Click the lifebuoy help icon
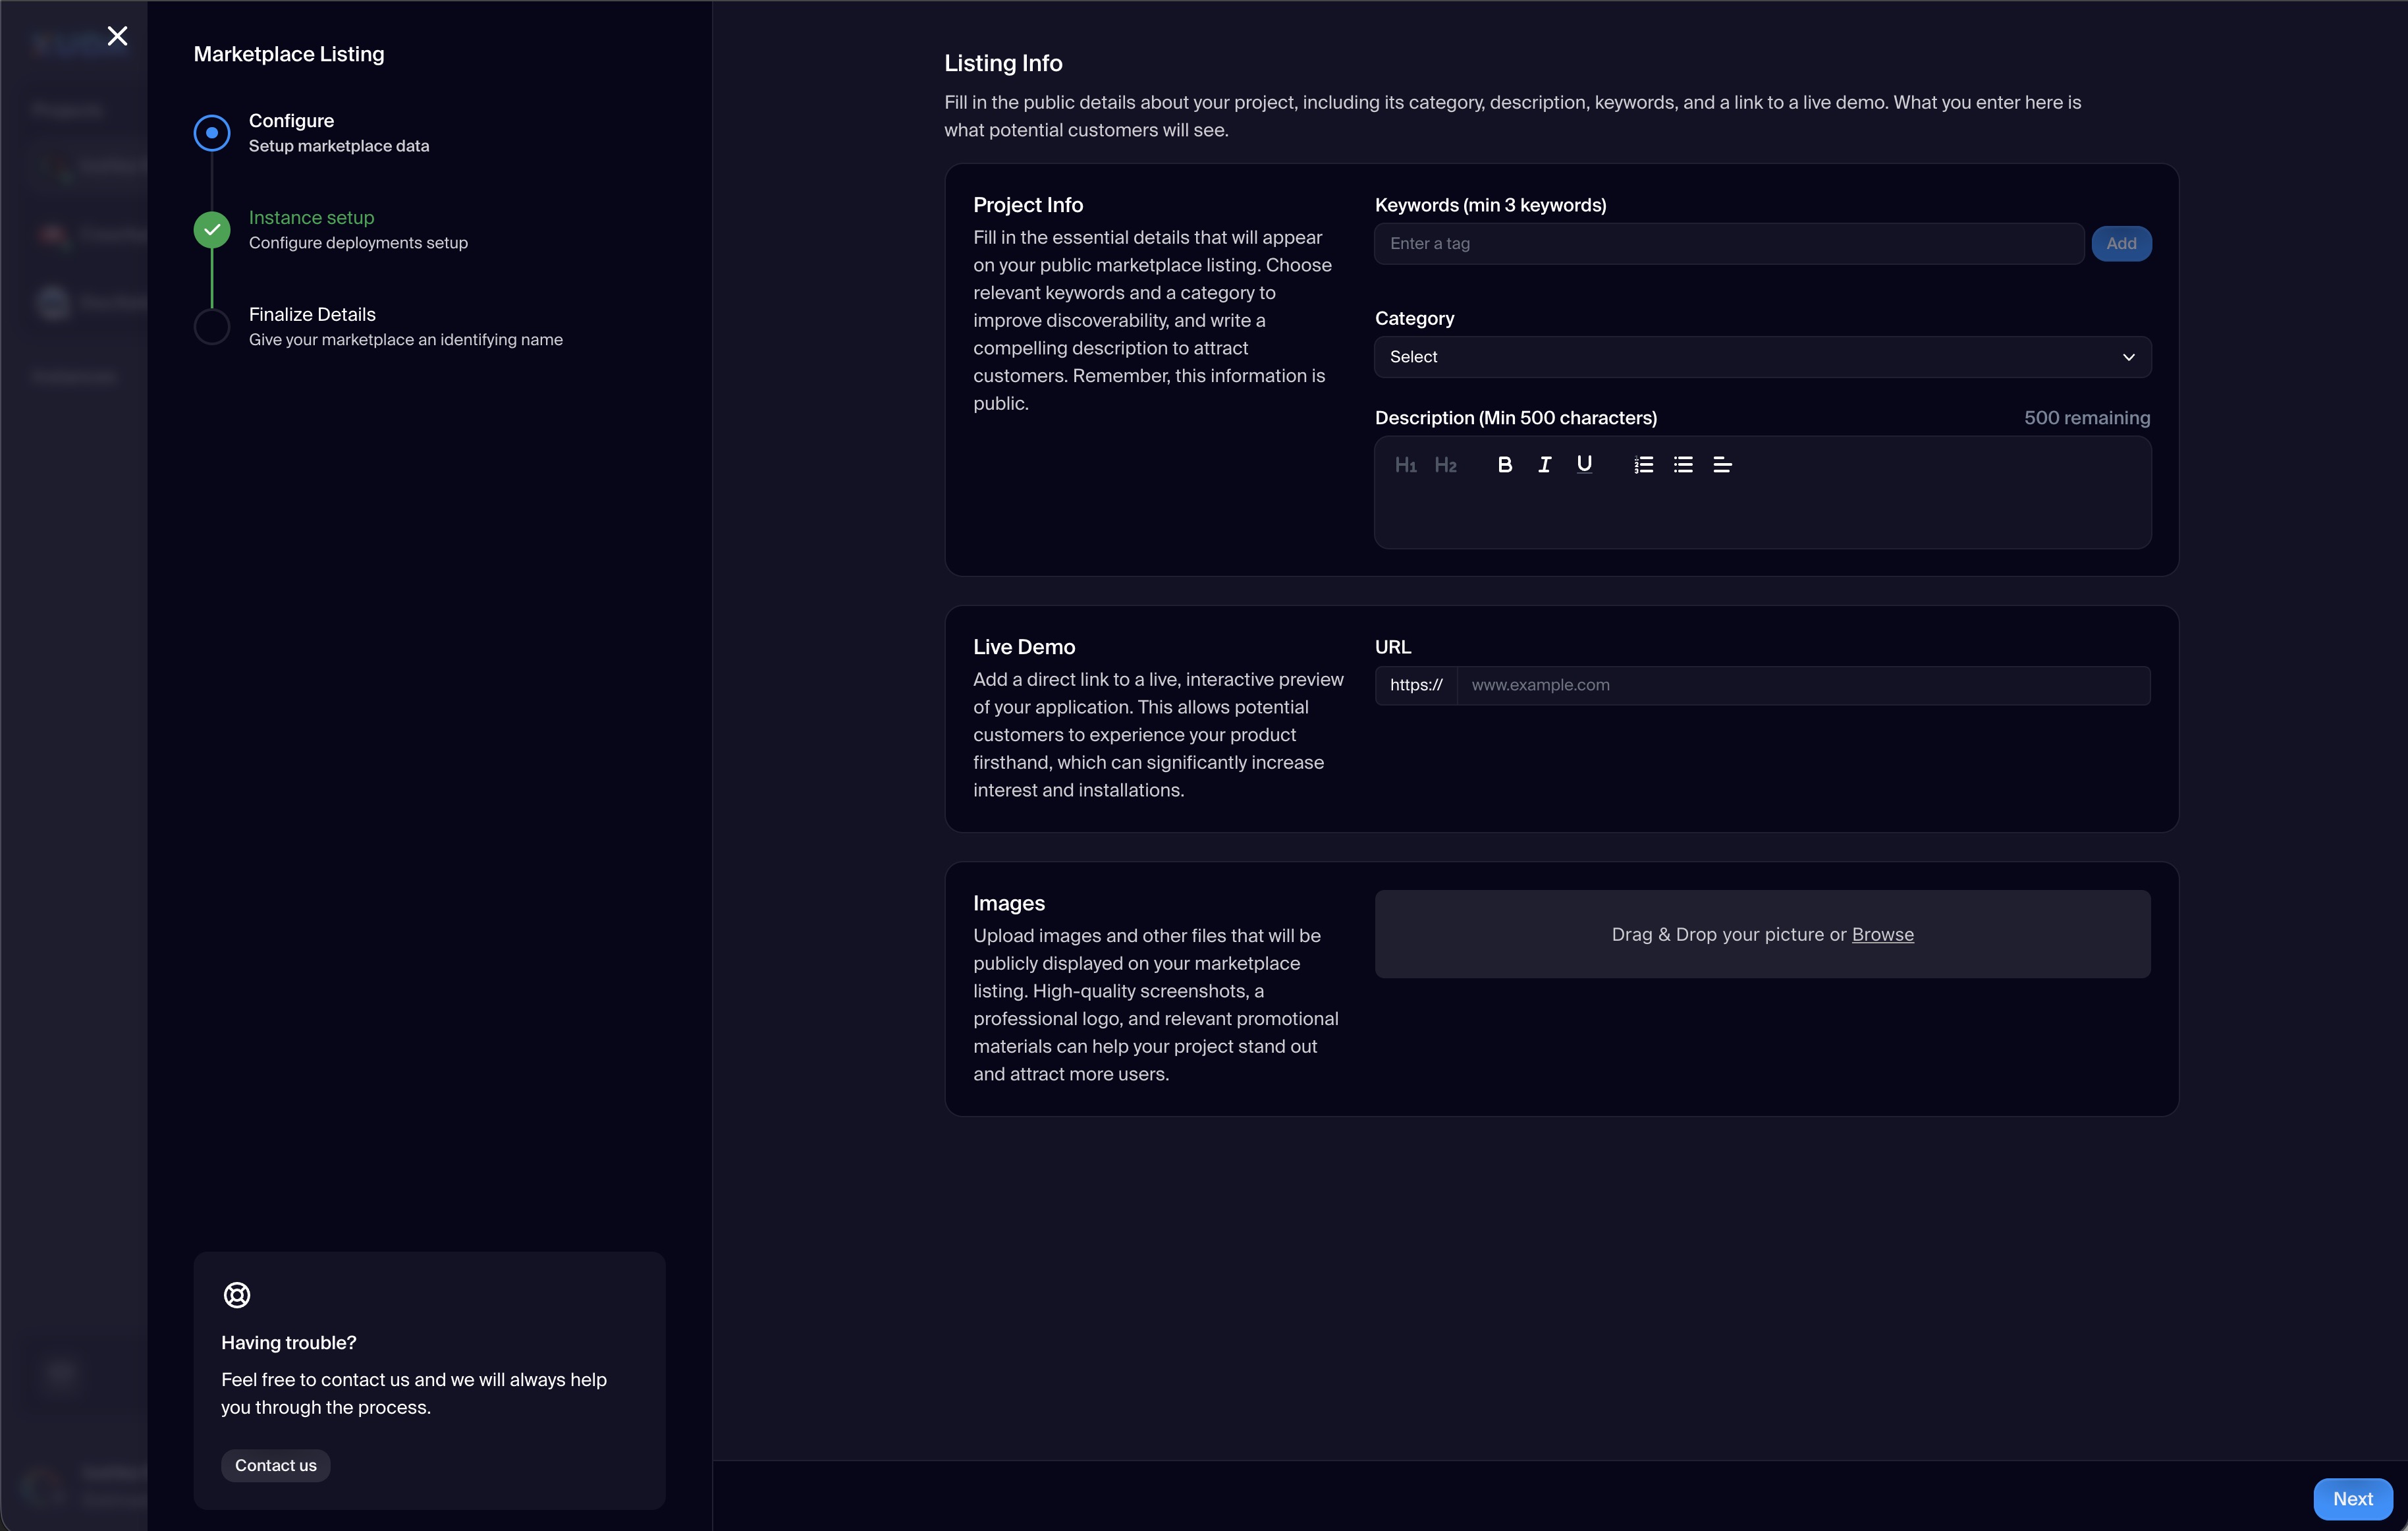The width and height of the screenshot is (2408, 1531). 237,1295
